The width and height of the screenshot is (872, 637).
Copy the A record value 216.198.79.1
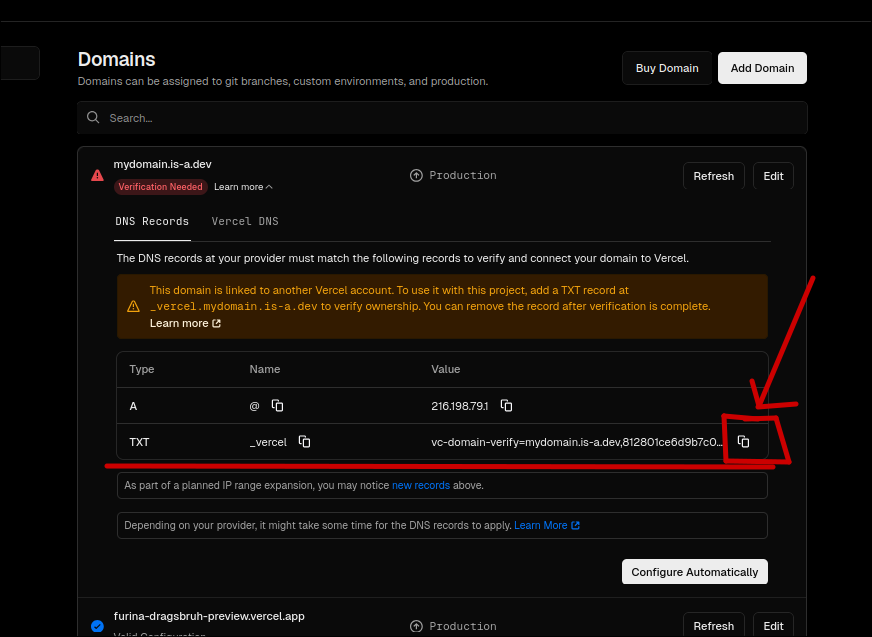pos(506,406)
